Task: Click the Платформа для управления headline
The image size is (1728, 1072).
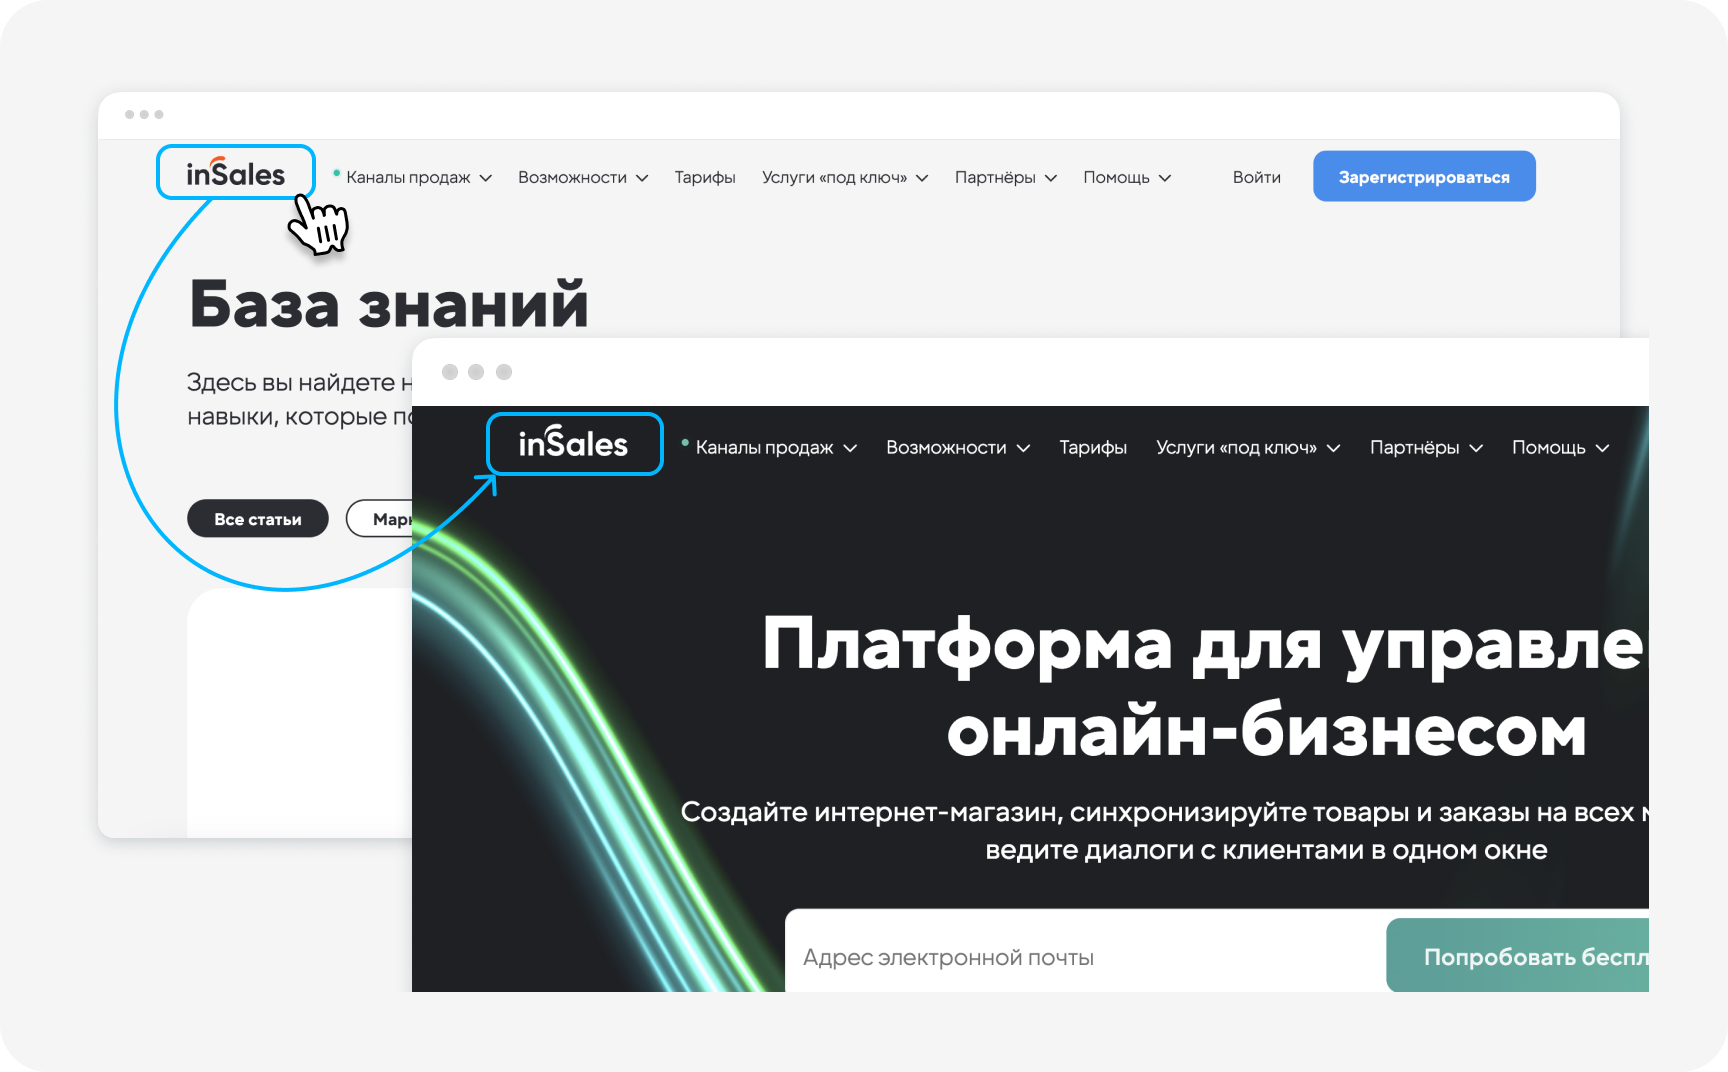Action: [x=1204, y=645]
